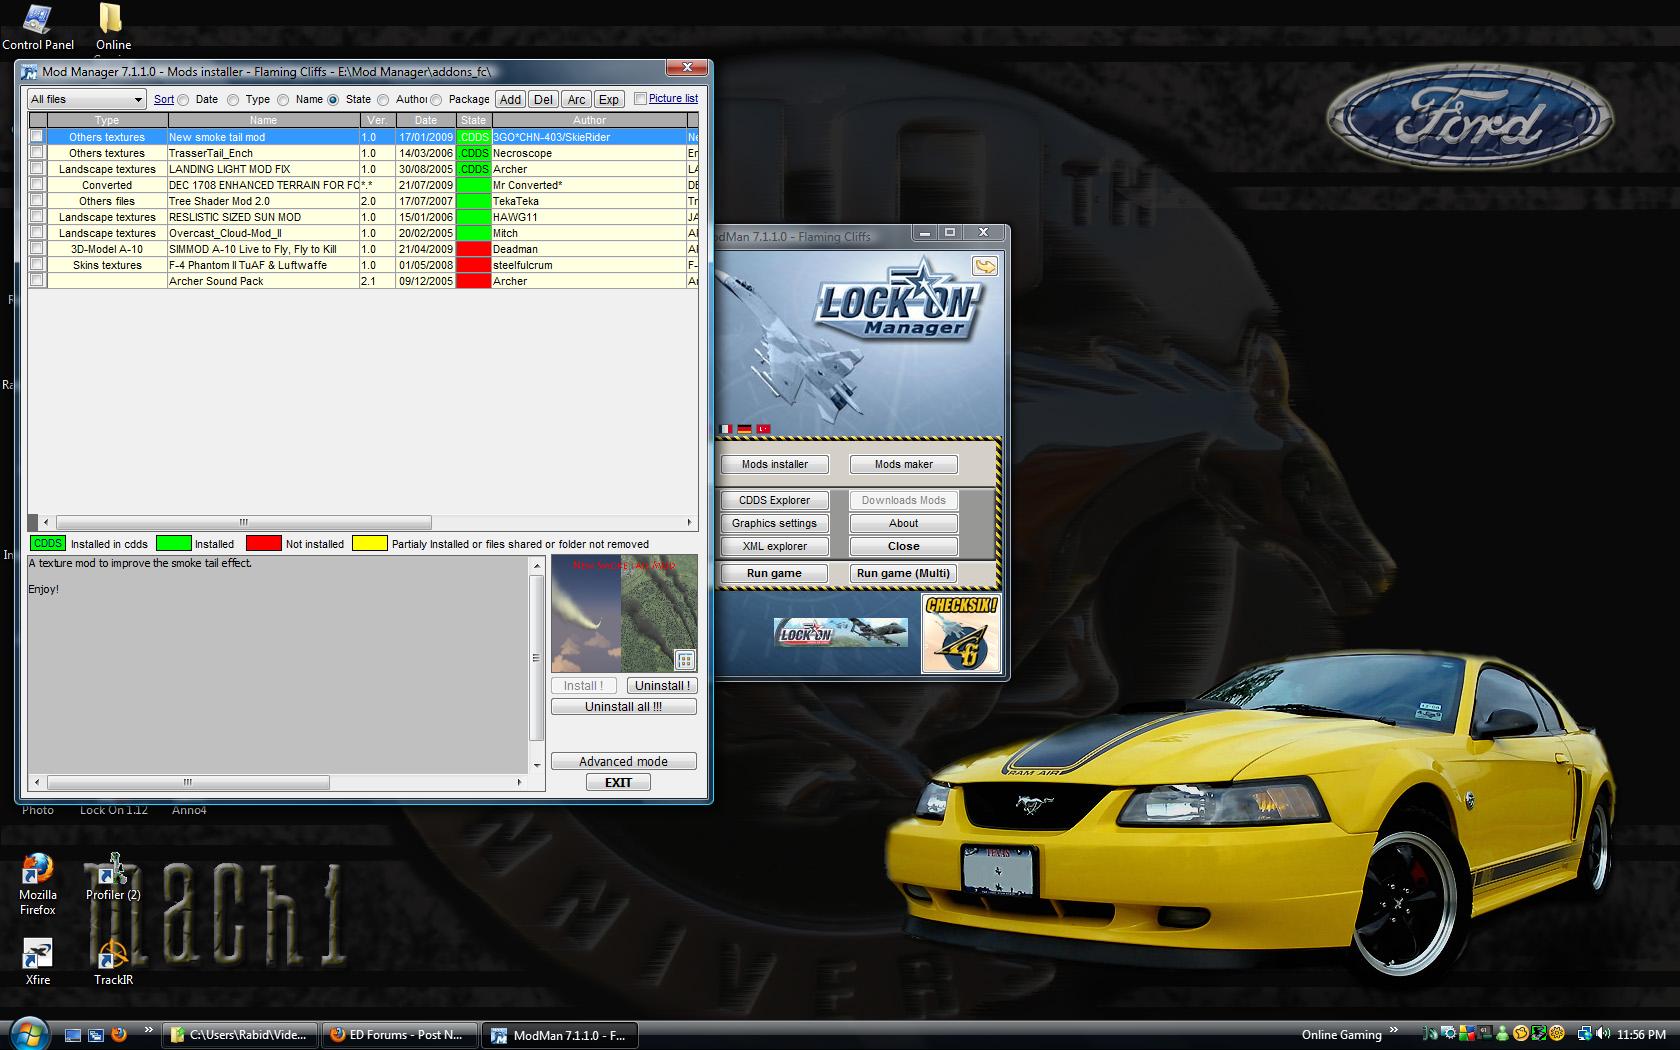
Task: Click the Uninstall ! button
Action: (x=662, y=686)
